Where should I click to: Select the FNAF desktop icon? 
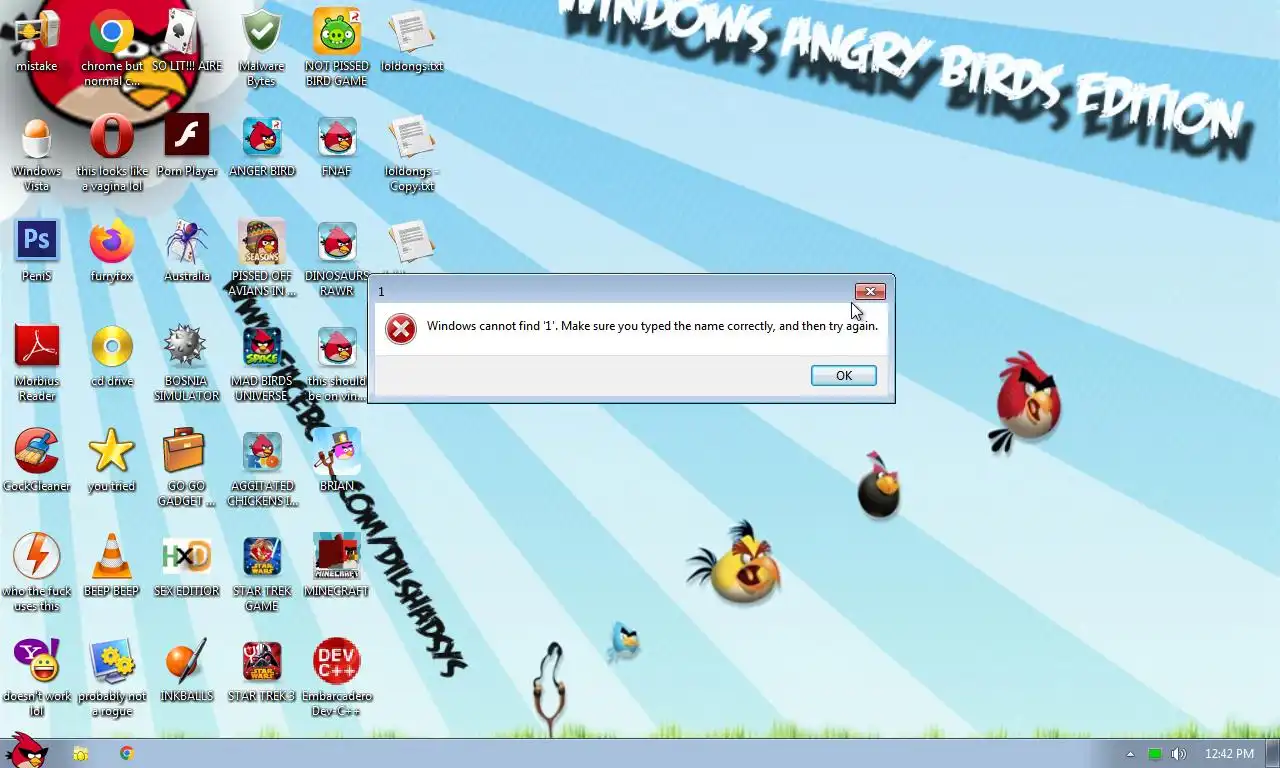tap(337, 146)
